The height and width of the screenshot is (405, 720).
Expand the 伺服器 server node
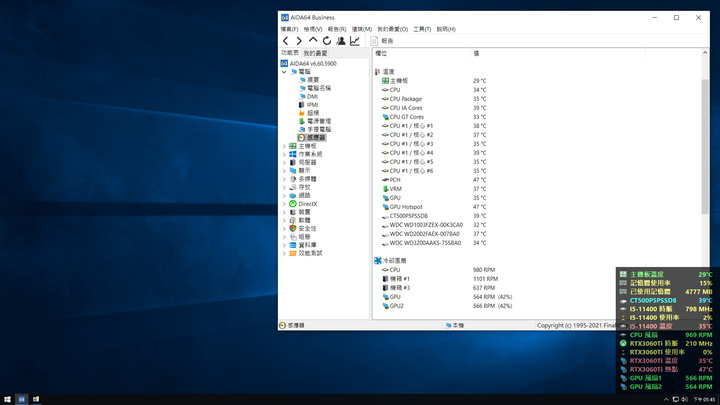point(284,163)
